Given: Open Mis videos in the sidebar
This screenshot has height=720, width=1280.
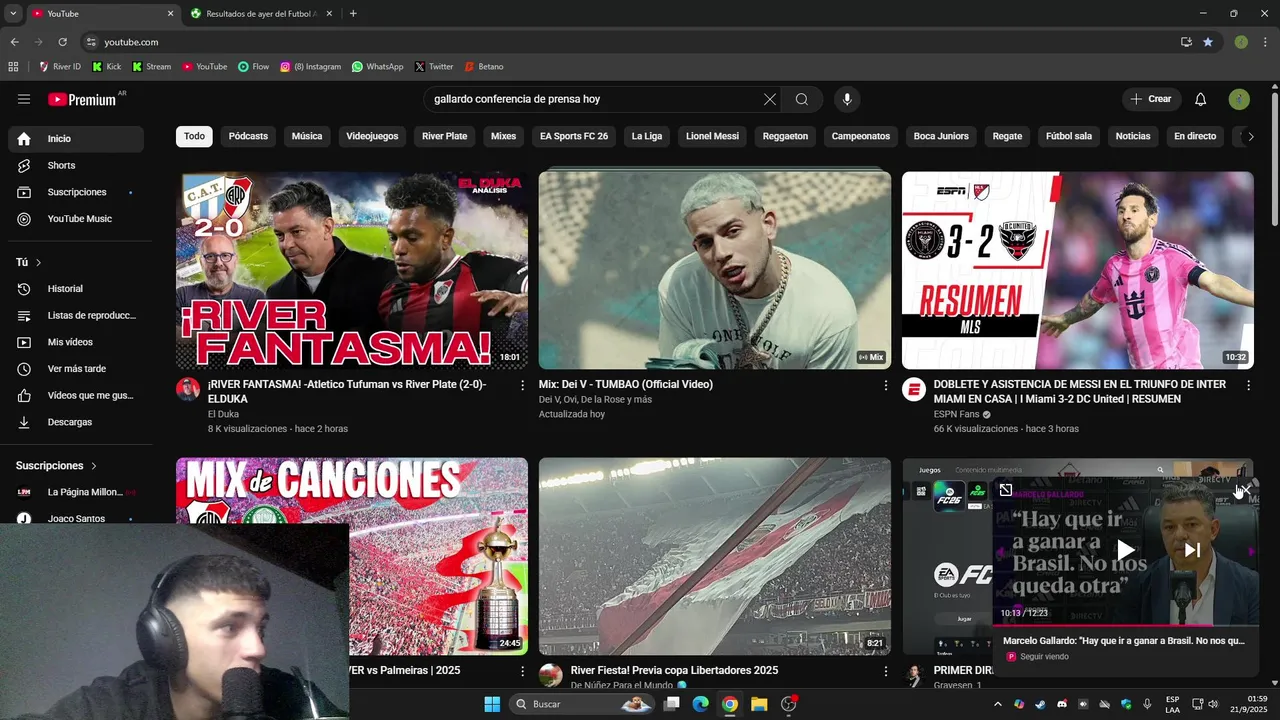Looking at the screenshot, I should point(76,342).
